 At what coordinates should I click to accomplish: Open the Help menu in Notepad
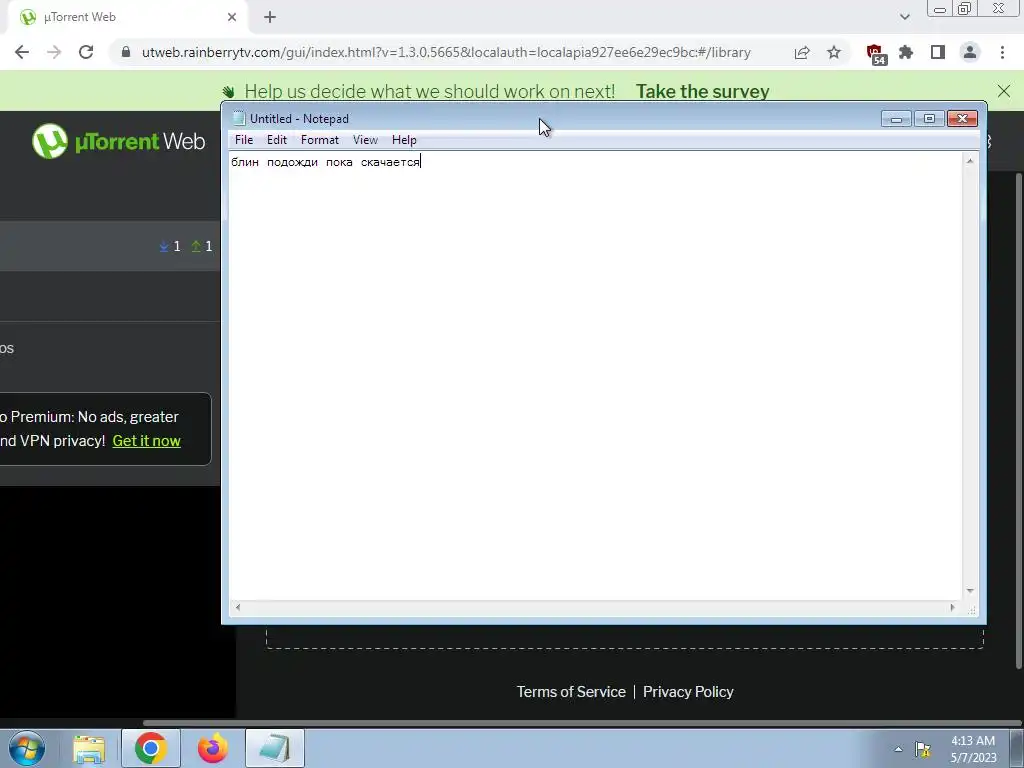pos(404,140)
